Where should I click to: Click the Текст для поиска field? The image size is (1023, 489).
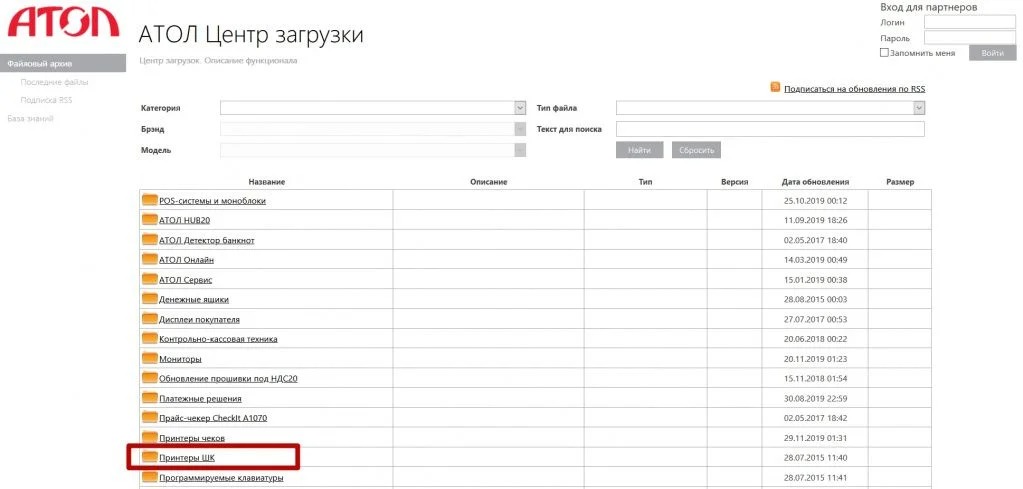tap(771, 129)
